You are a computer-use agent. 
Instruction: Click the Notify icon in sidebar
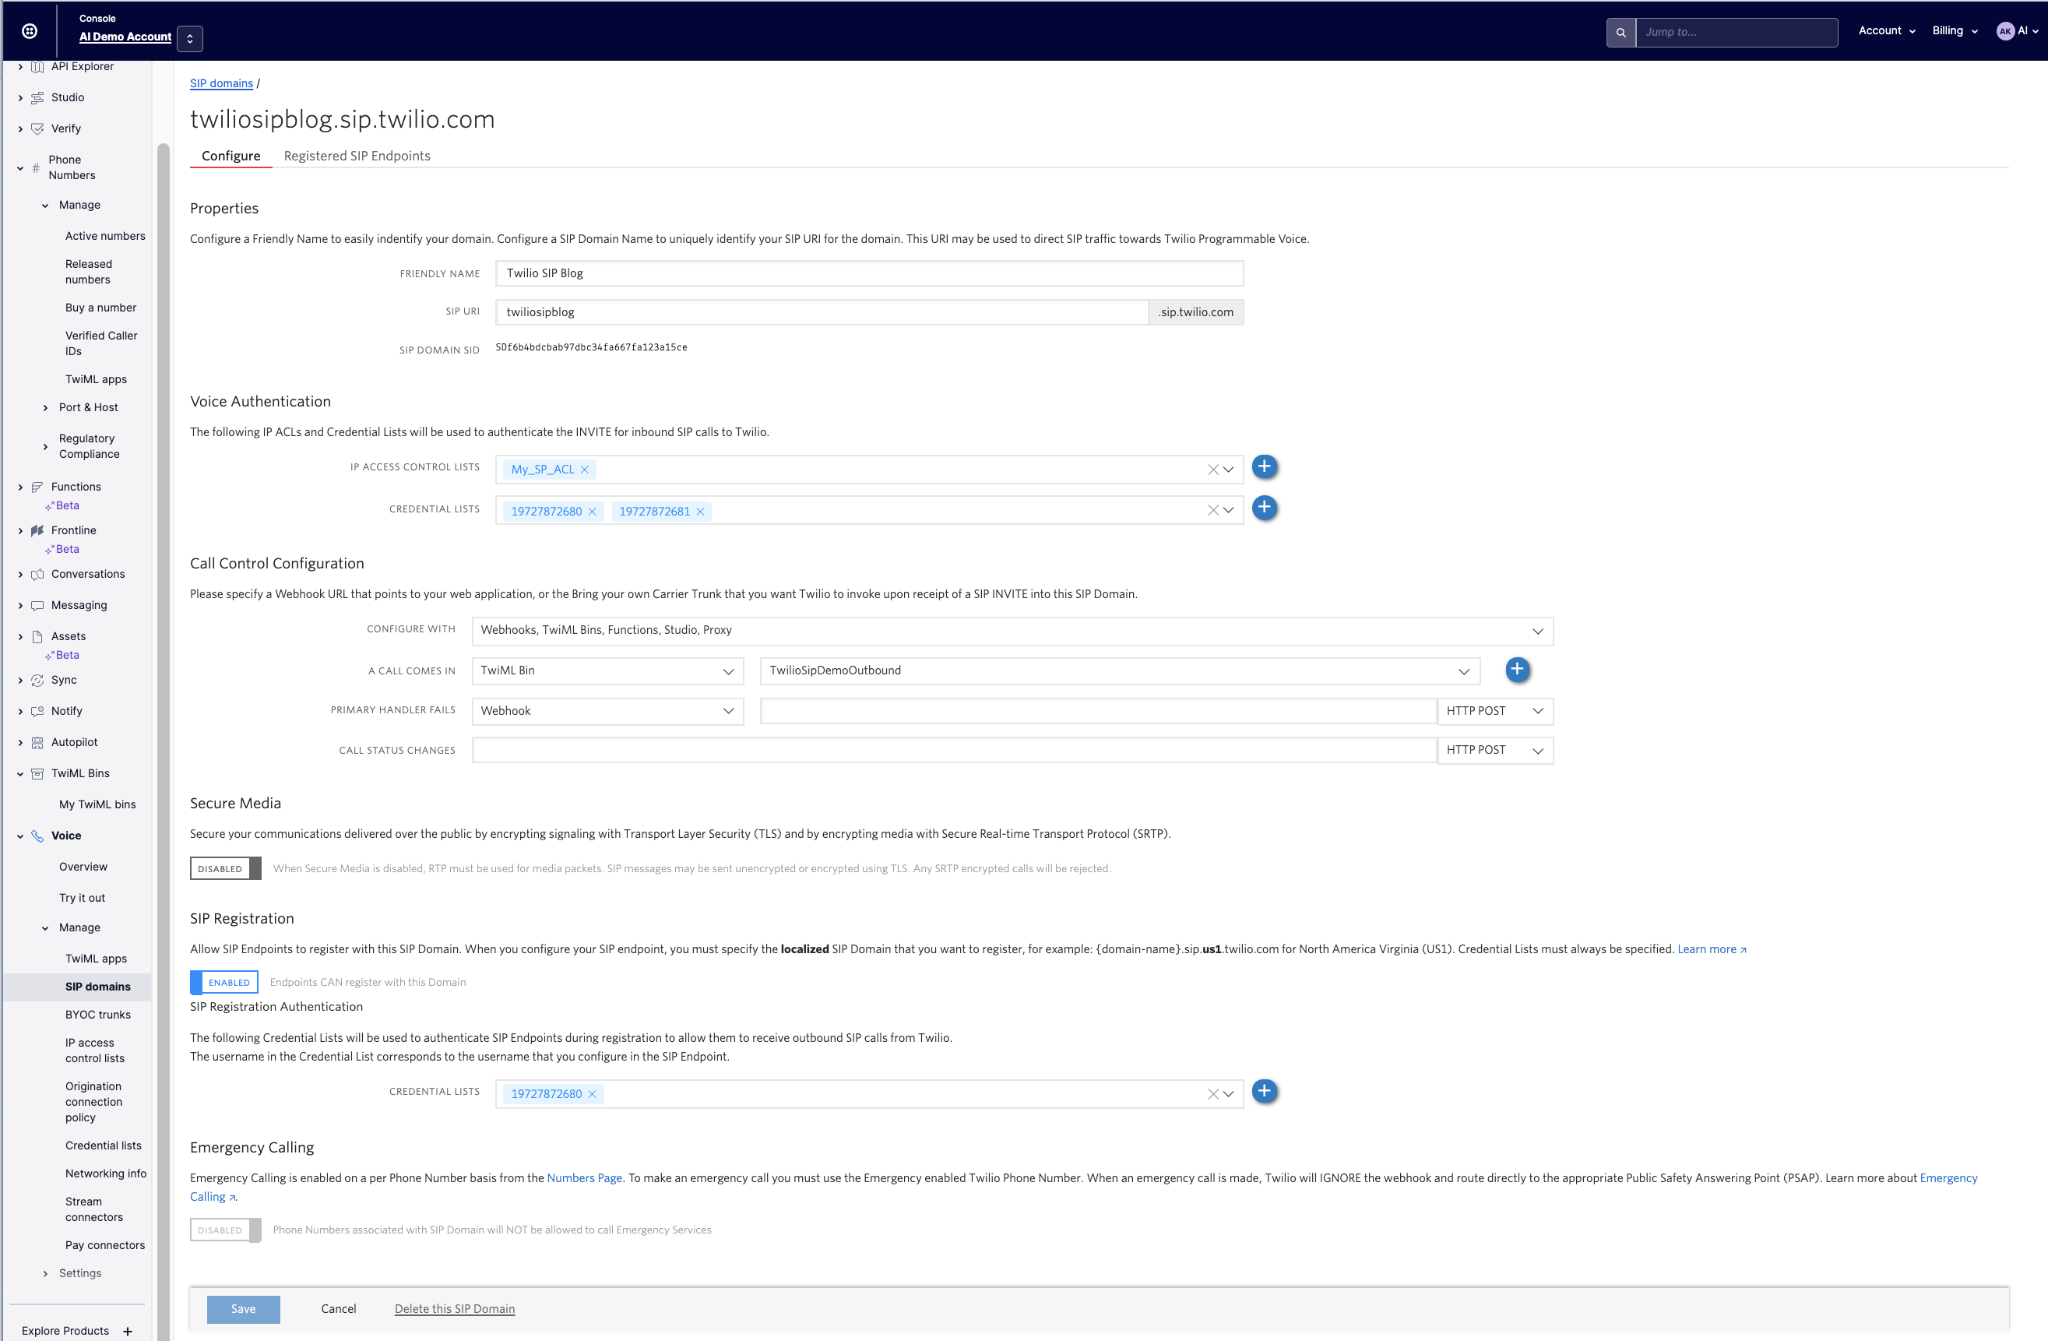tap(37, 712)
